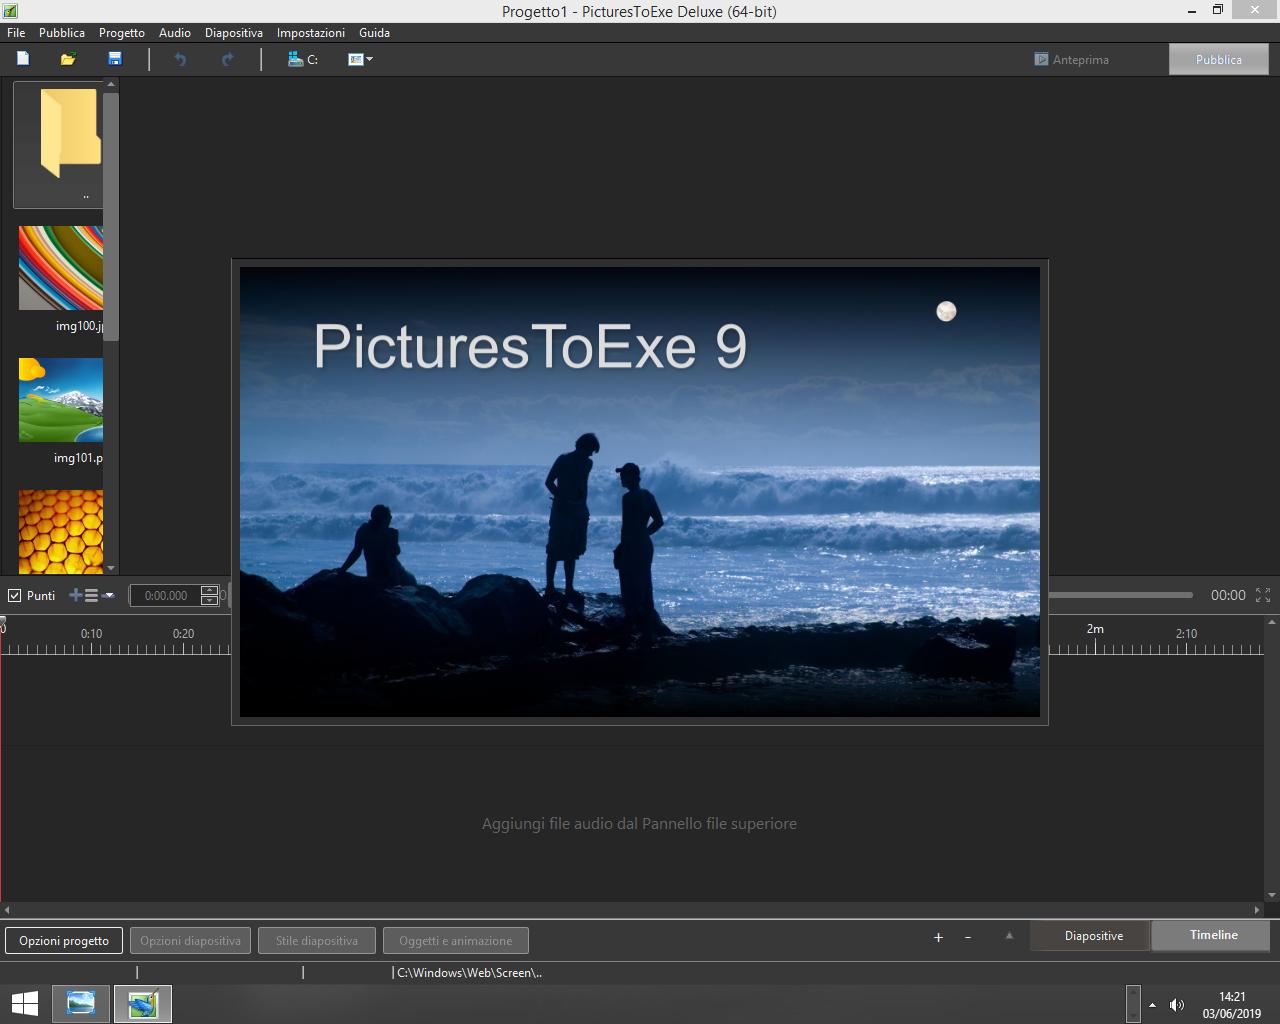Open the Diapositiva menu
1280x1024 pixels.
coord(234,32)
